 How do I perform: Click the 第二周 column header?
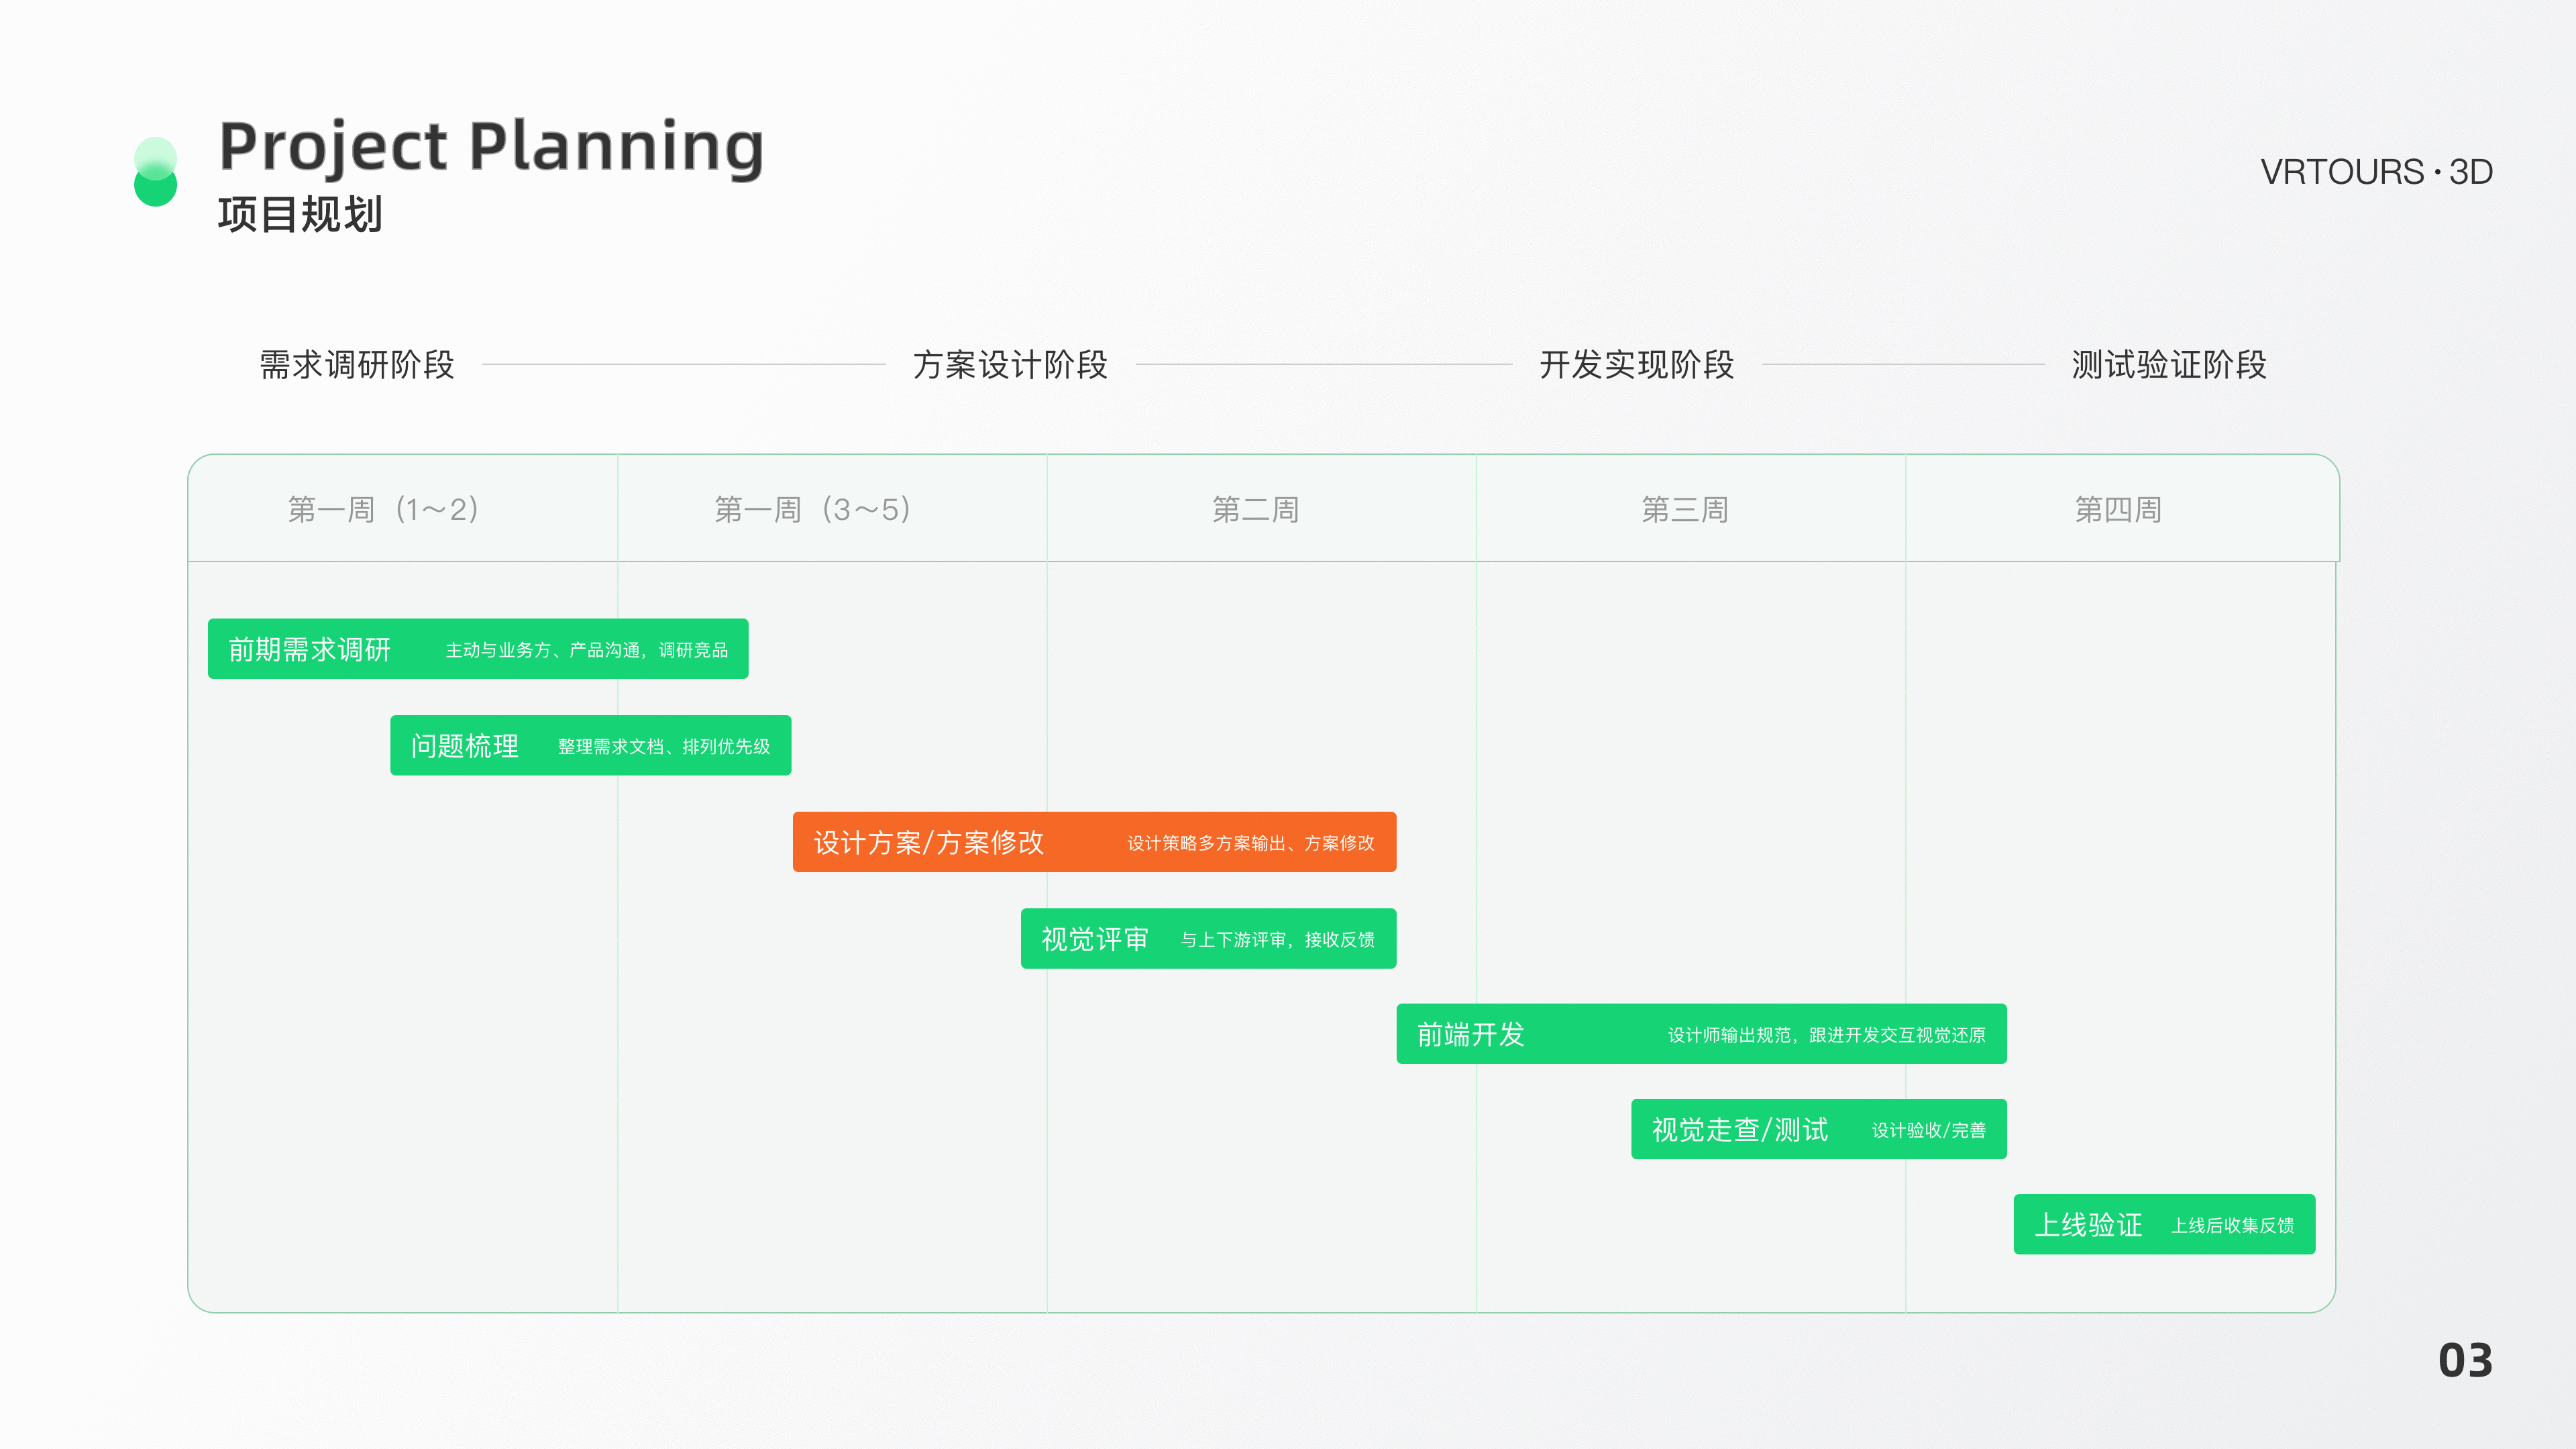(1256, 509)
